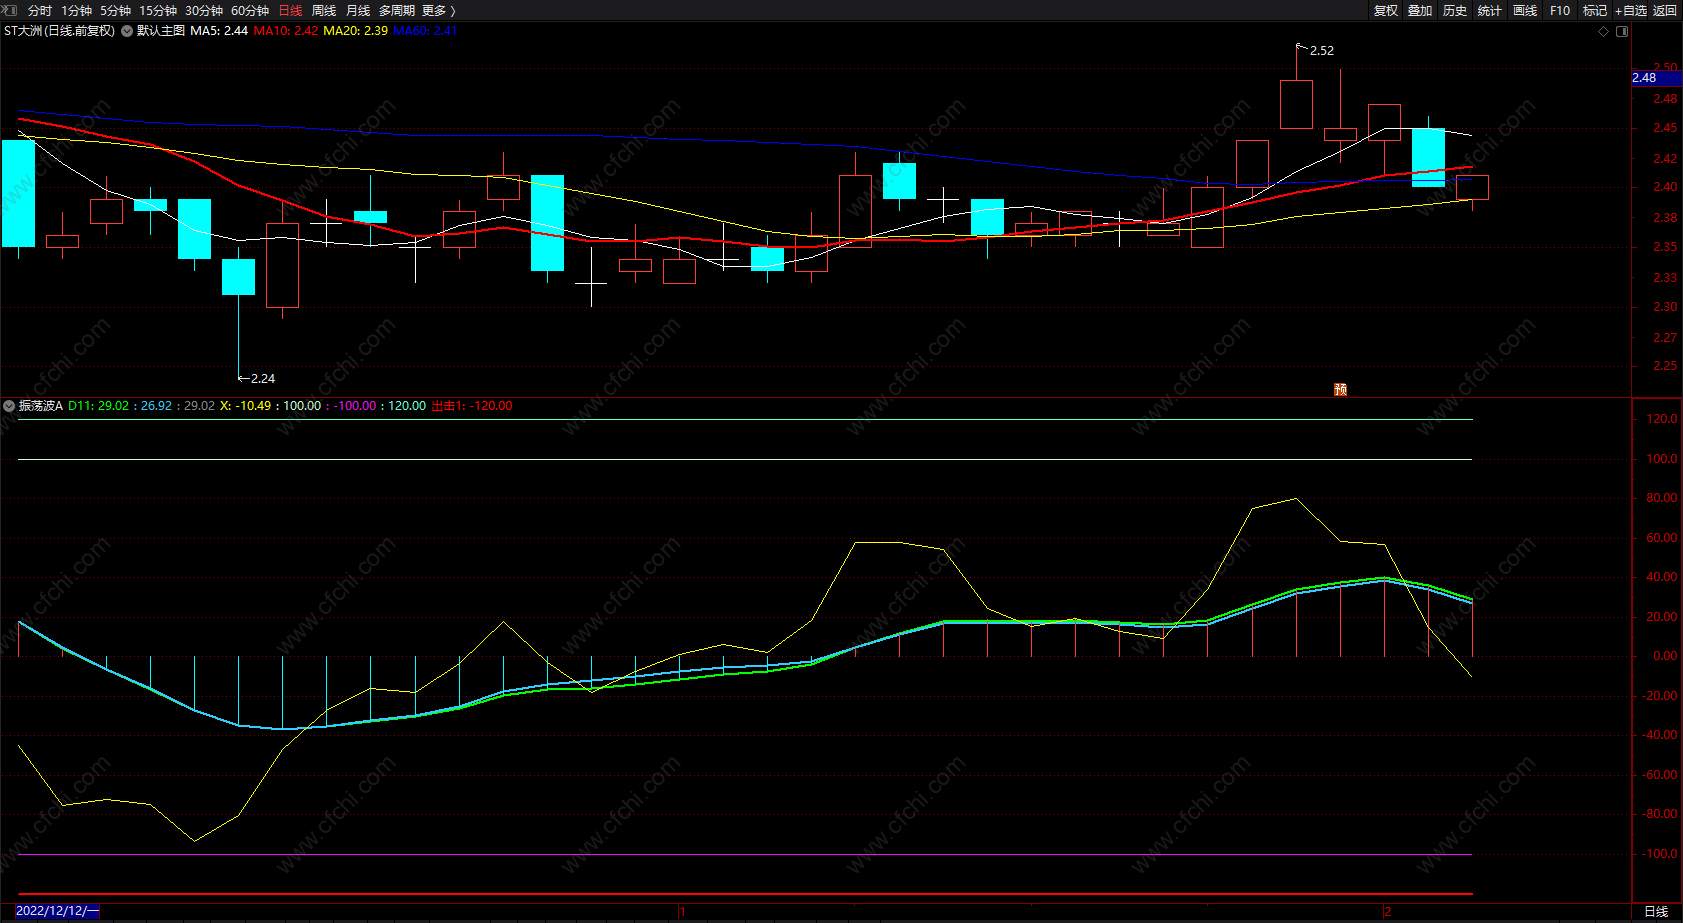Select the 日线 daily period tab
Image resolution: width=1683 pixels, height=923 pixels.
point(290,10)
